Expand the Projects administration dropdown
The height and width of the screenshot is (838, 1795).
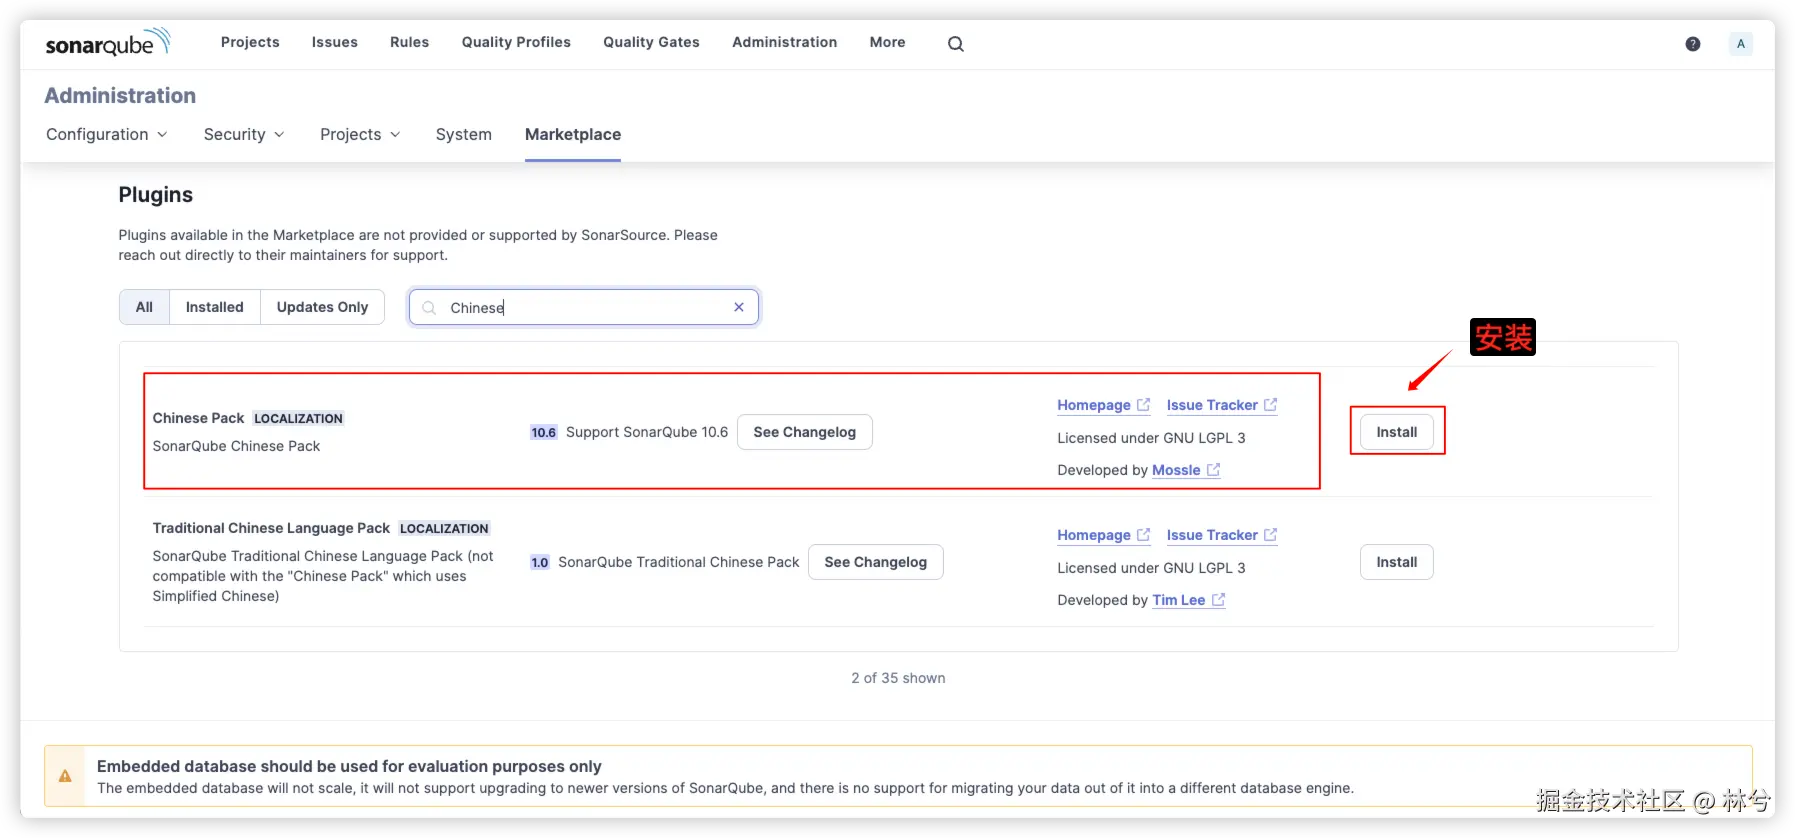pos(360,134)
